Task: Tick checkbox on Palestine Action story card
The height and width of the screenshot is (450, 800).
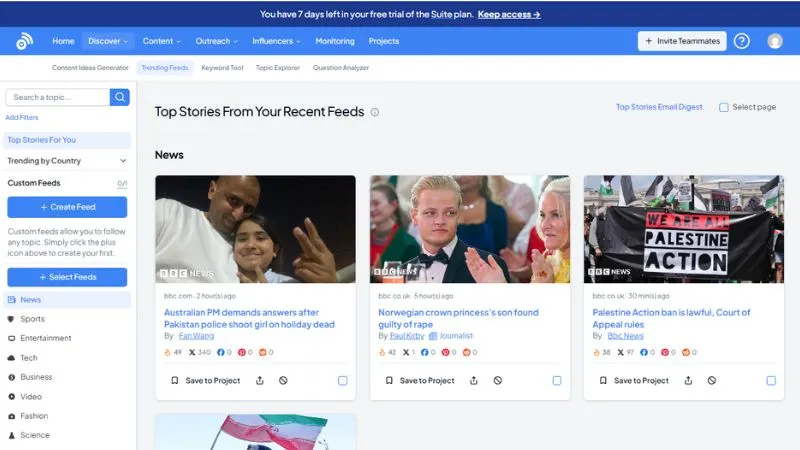Action: [x=771, y=381]
